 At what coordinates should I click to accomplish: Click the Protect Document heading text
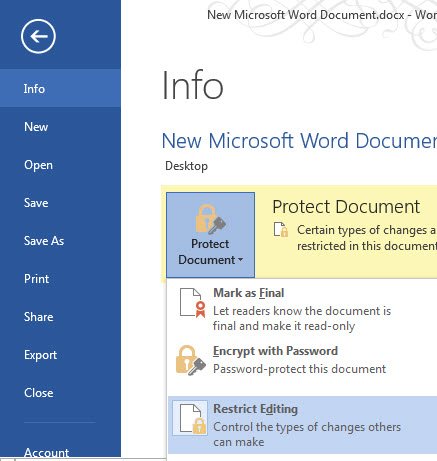pyautogui.click(x=346, y=206)
